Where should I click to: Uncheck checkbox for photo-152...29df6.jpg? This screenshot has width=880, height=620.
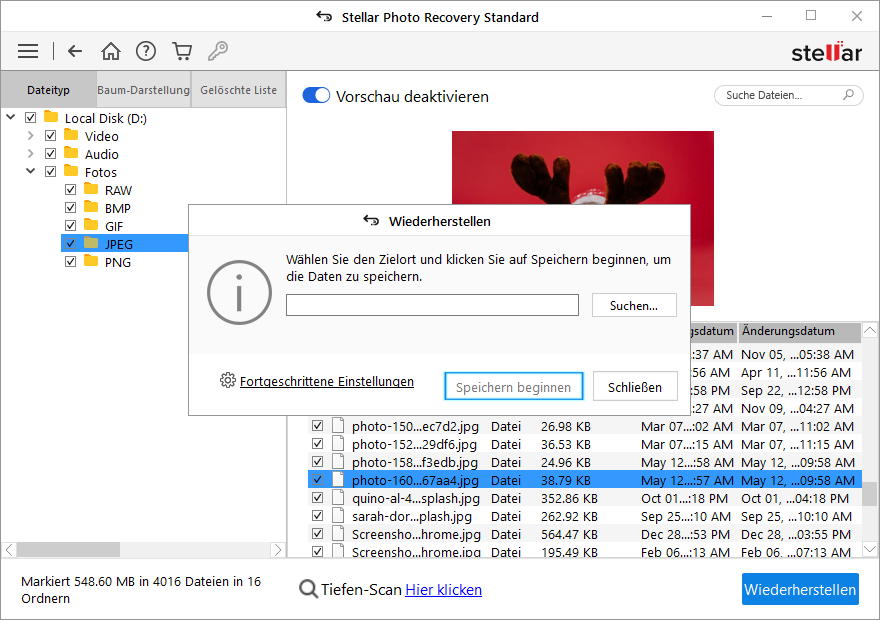pyautogui.click(x=318, y=444)
